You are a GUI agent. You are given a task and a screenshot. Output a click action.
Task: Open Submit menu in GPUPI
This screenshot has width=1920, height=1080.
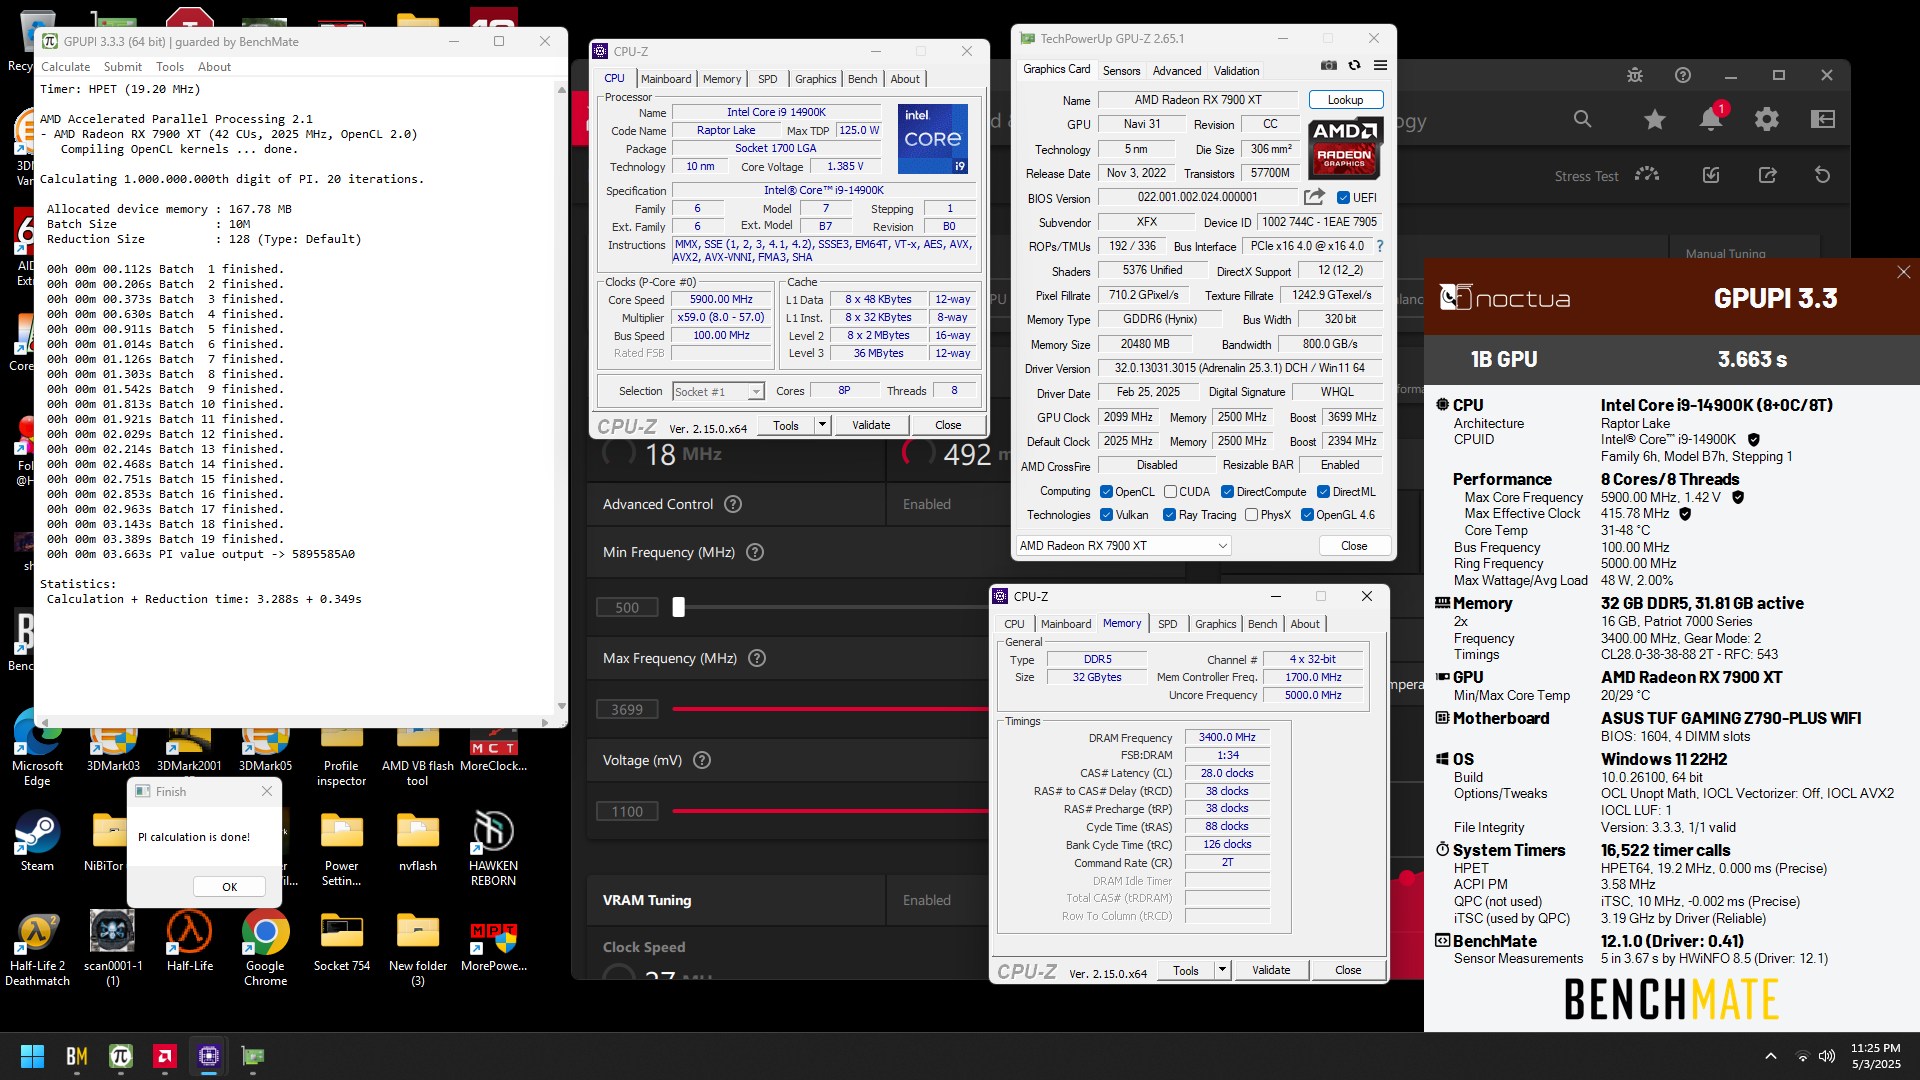tap(122, 67)
